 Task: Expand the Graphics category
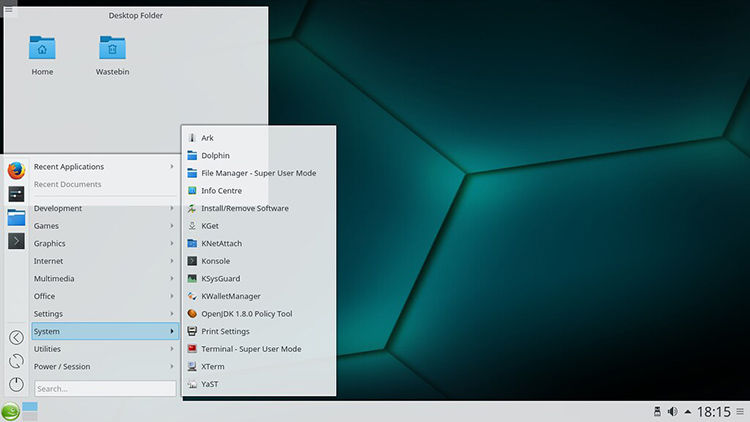tap(105, 244)
